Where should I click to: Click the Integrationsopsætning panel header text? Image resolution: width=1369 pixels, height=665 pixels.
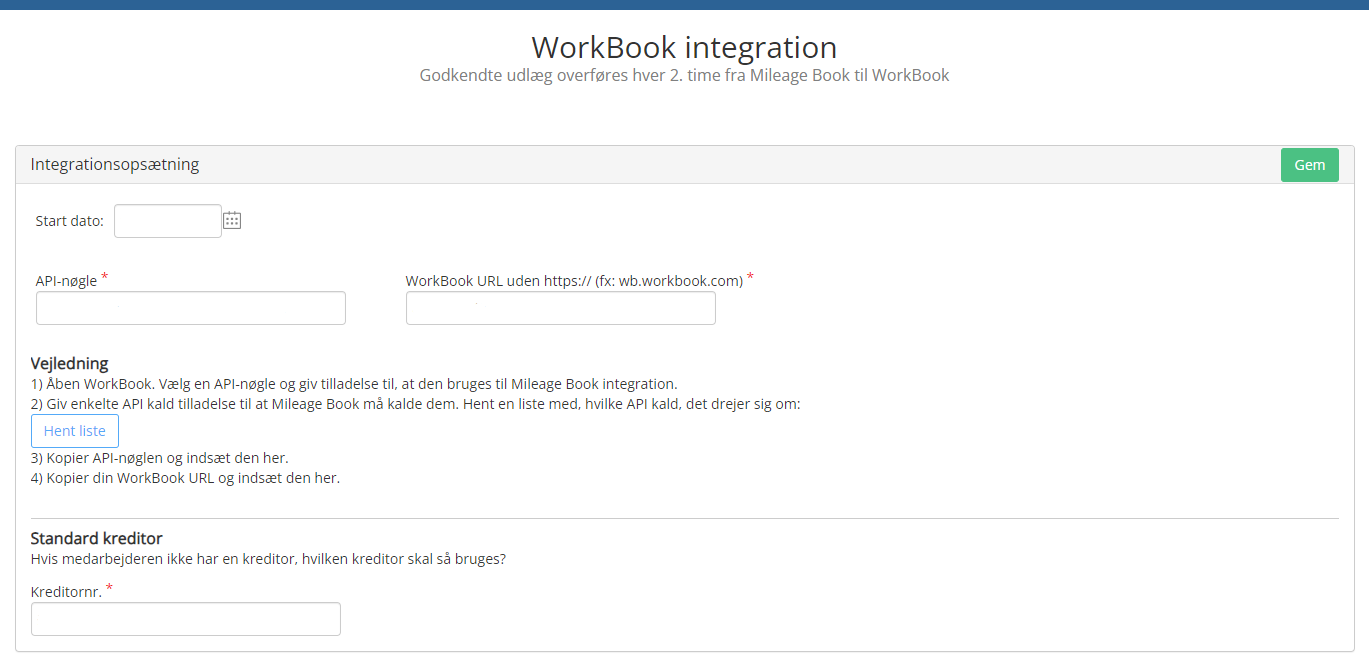(115, 164)
